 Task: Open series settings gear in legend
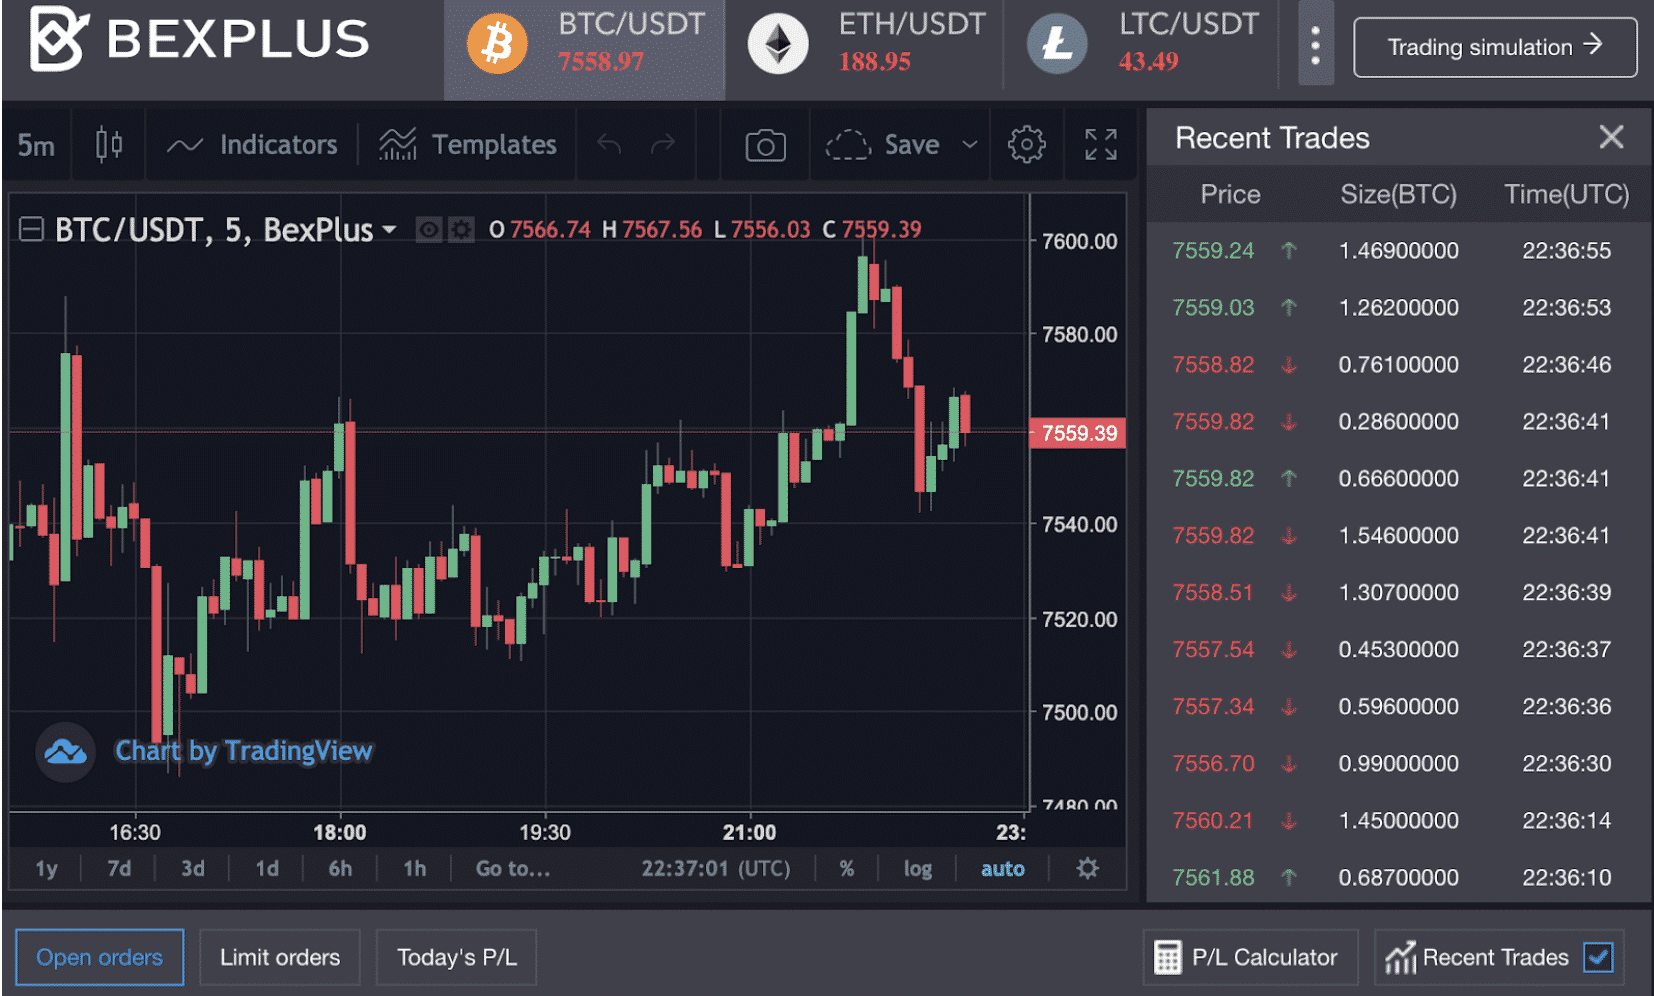pos(461,230)
